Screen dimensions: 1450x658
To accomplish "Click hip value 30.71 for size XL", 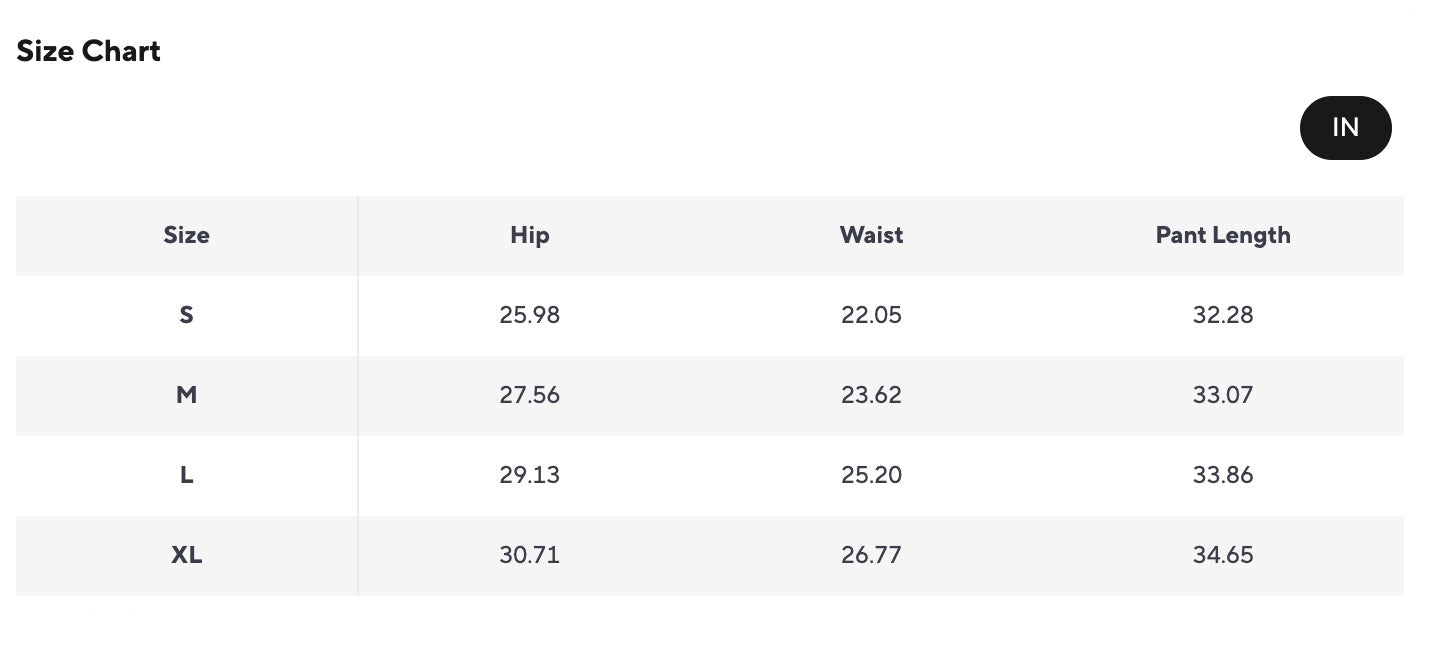I will 529,555.
